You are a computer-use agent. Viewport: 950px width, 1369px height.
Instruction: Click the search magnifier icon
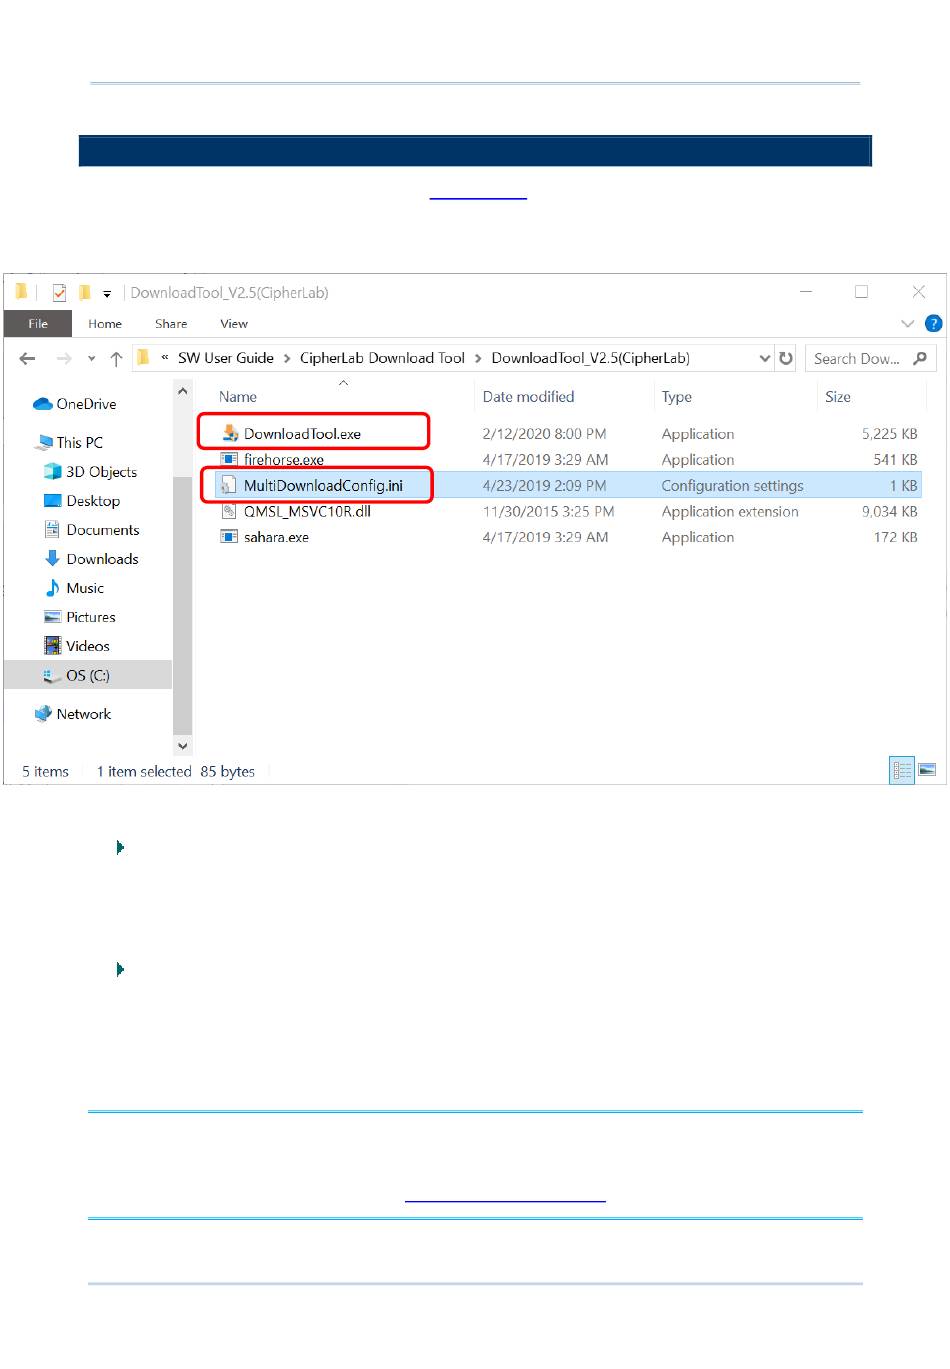point(920,358)
